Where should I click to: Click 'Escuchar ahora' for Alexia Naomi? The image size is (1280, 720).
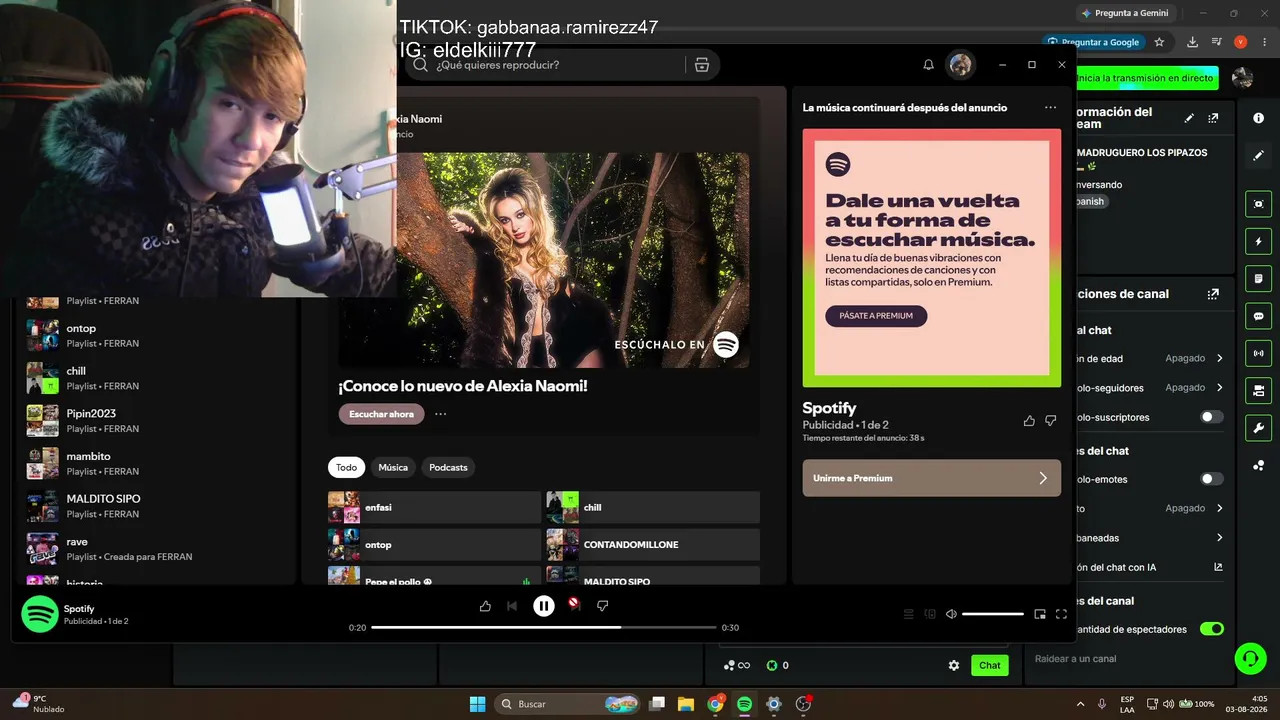pos(381,414)
